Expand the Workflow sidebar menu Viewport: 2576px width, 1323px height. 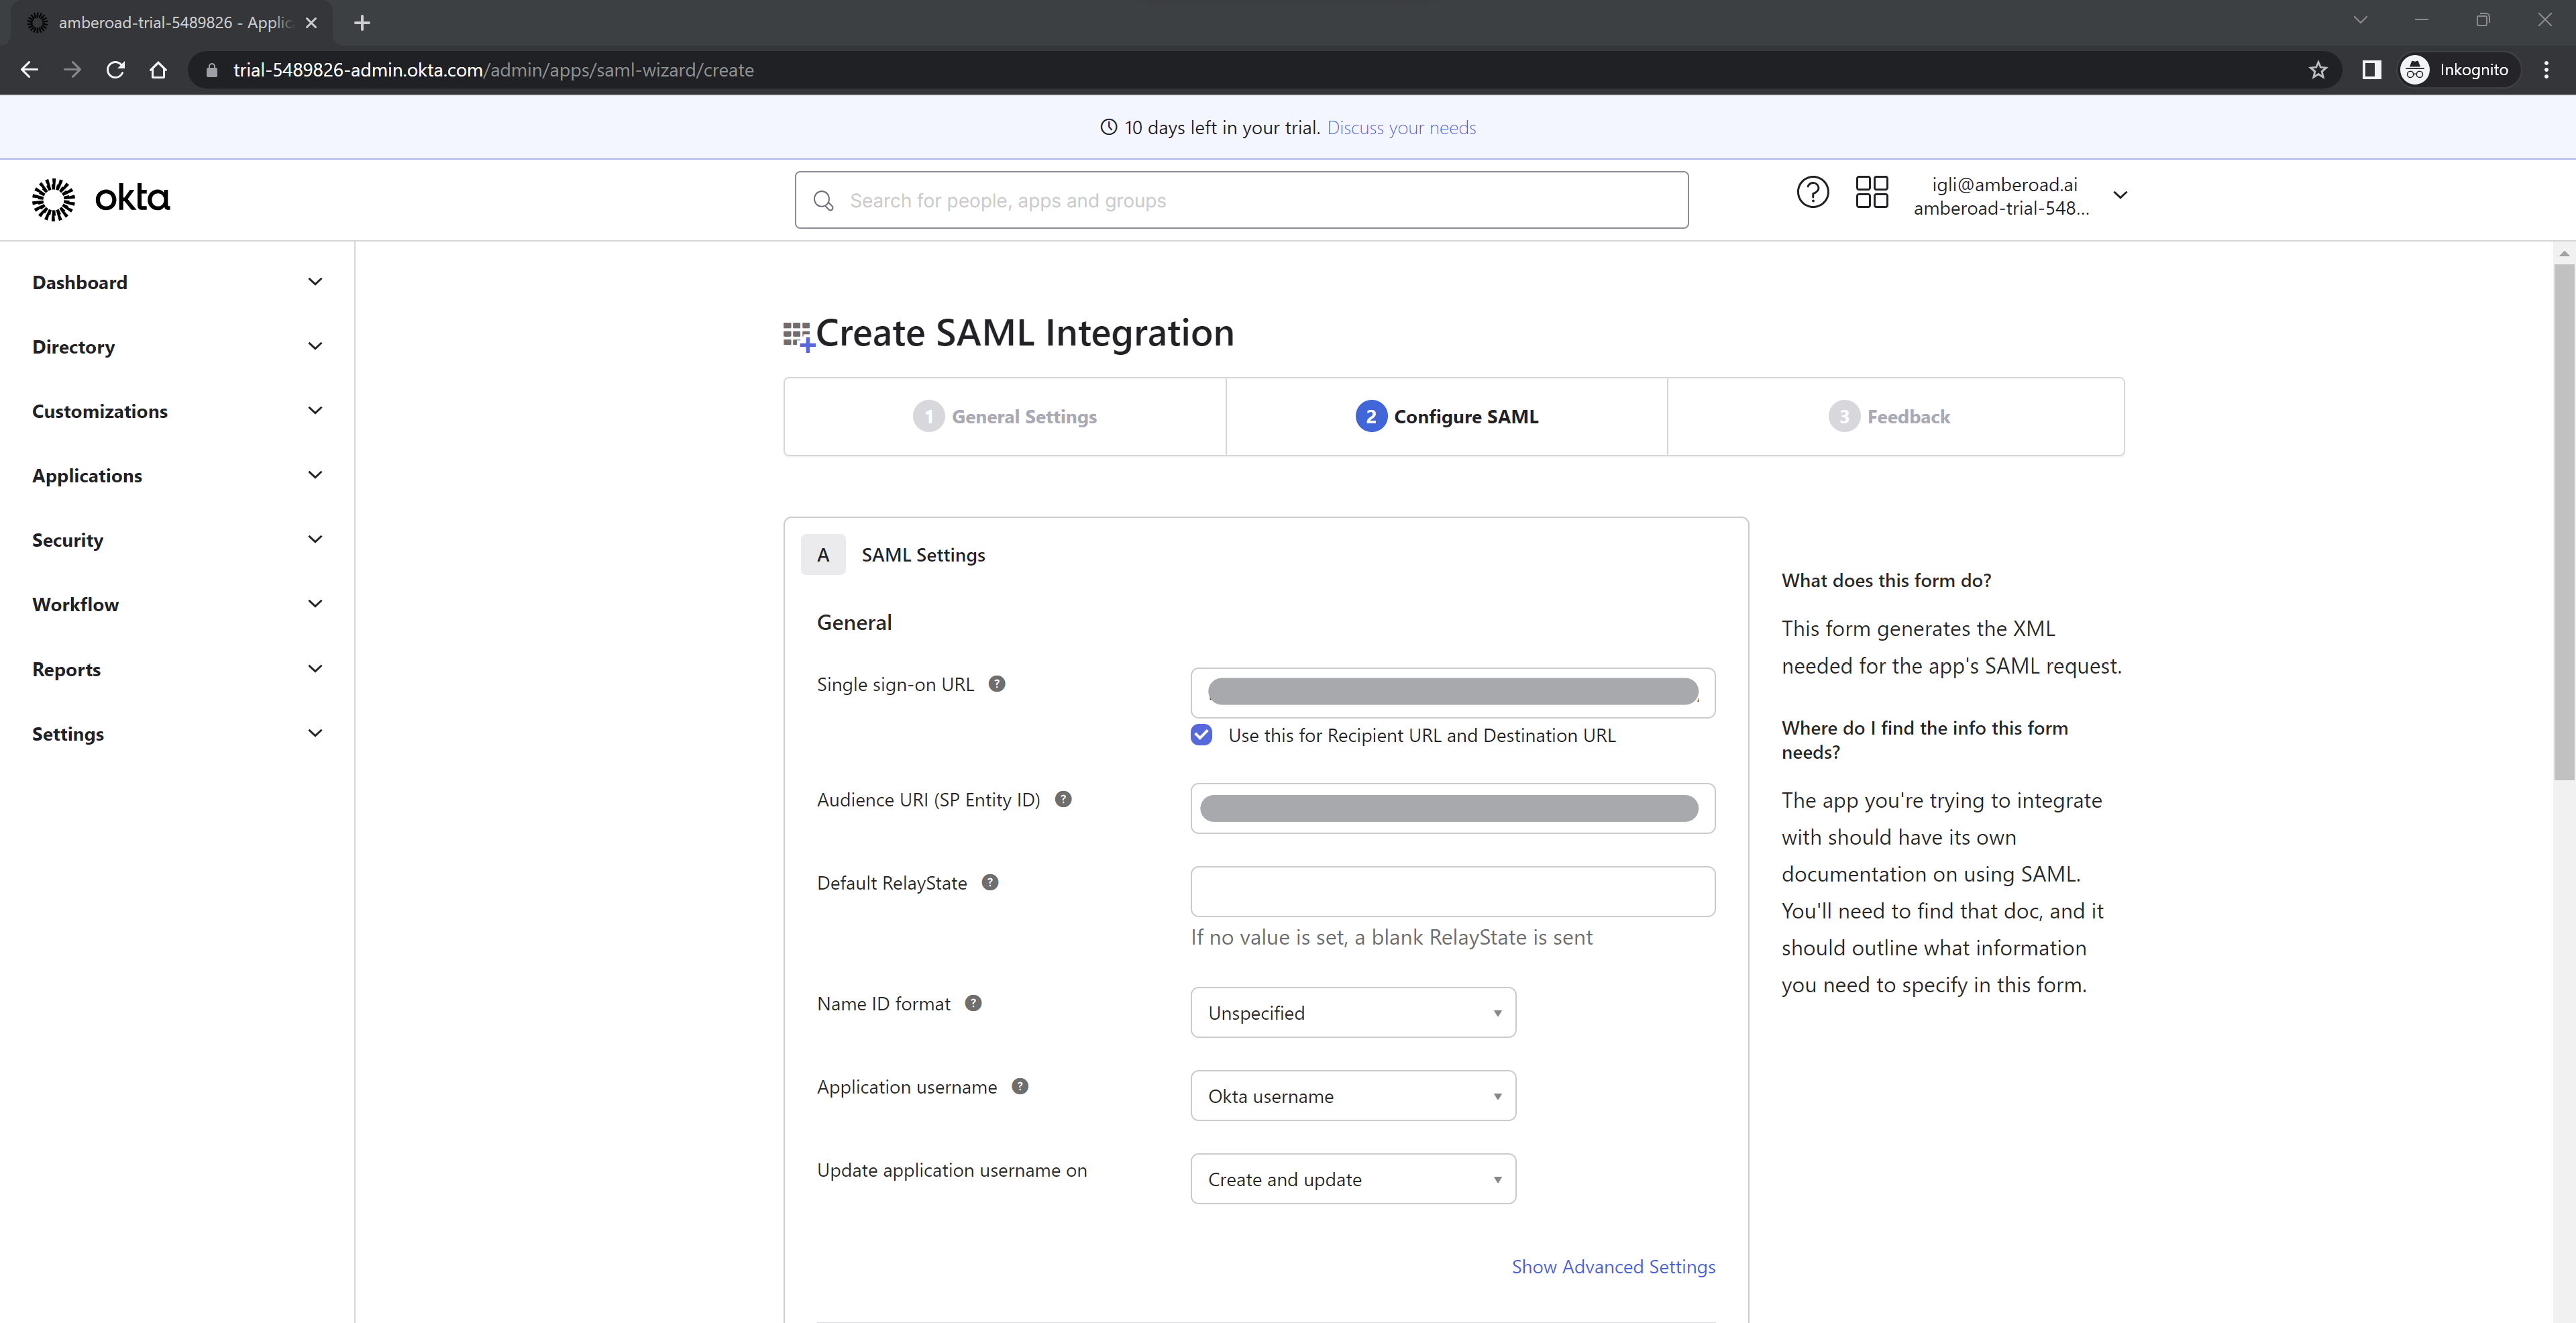[177, 604]
